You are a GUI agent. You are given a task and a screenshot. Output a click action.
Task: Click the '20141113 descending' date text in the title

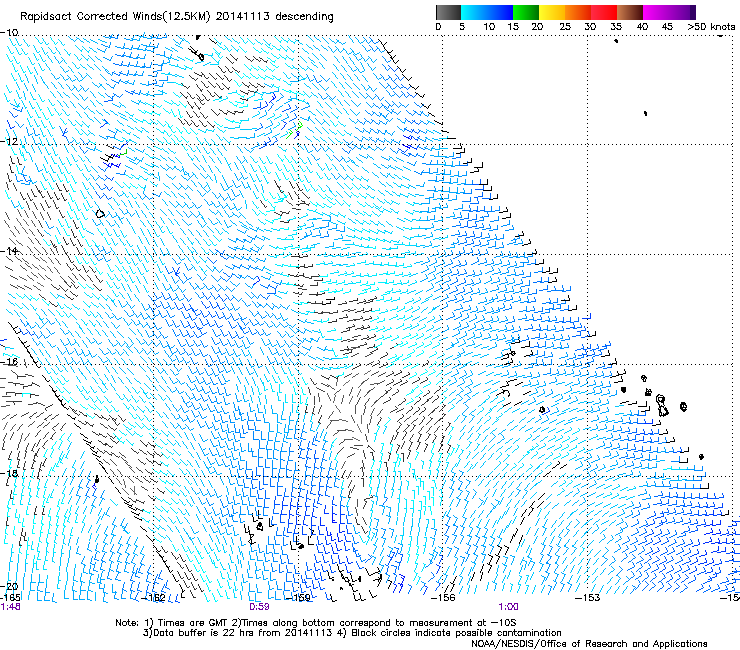tap(275, 17)
